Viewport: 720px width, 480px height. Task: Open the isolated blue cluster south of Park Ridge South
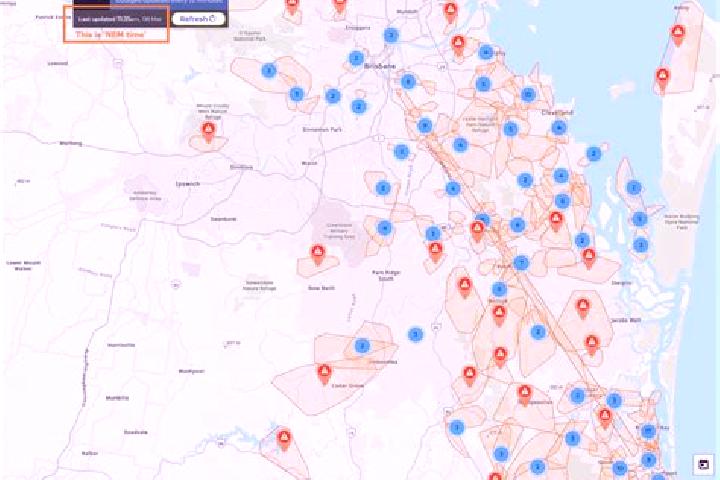[x=416, y=334]
